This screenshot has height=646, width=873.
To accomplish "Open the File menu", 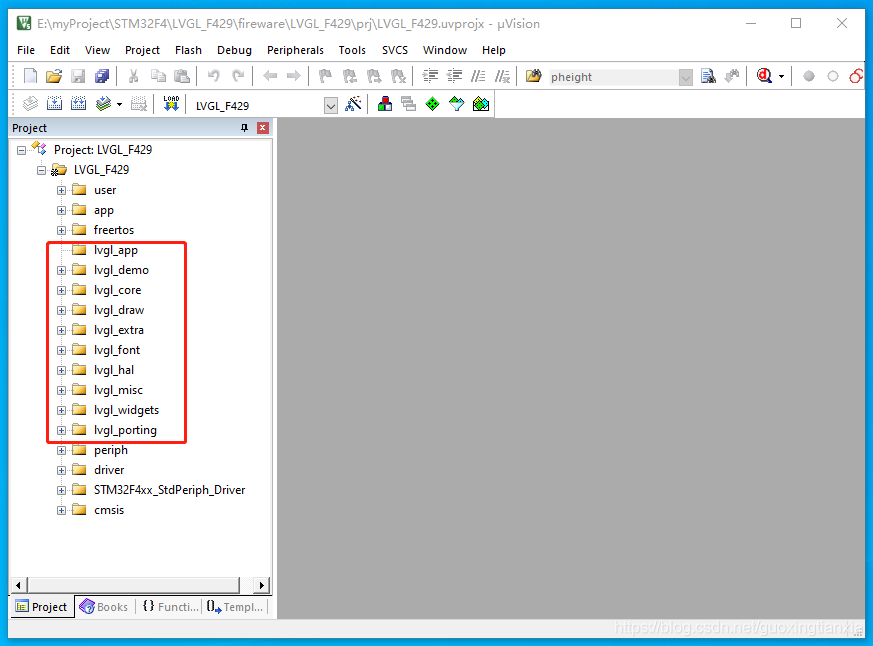I will click(26, 50).
